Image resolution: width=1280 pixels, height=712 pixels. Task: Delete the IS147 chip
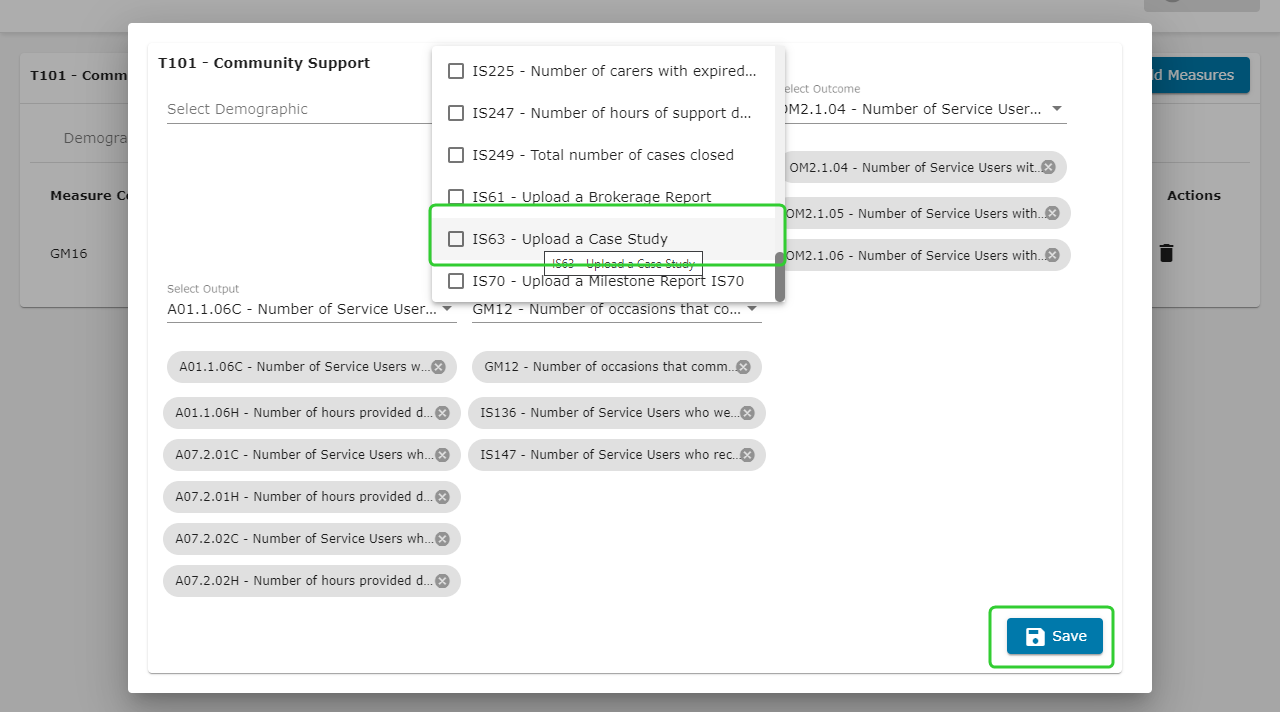[x=747, y=455]
